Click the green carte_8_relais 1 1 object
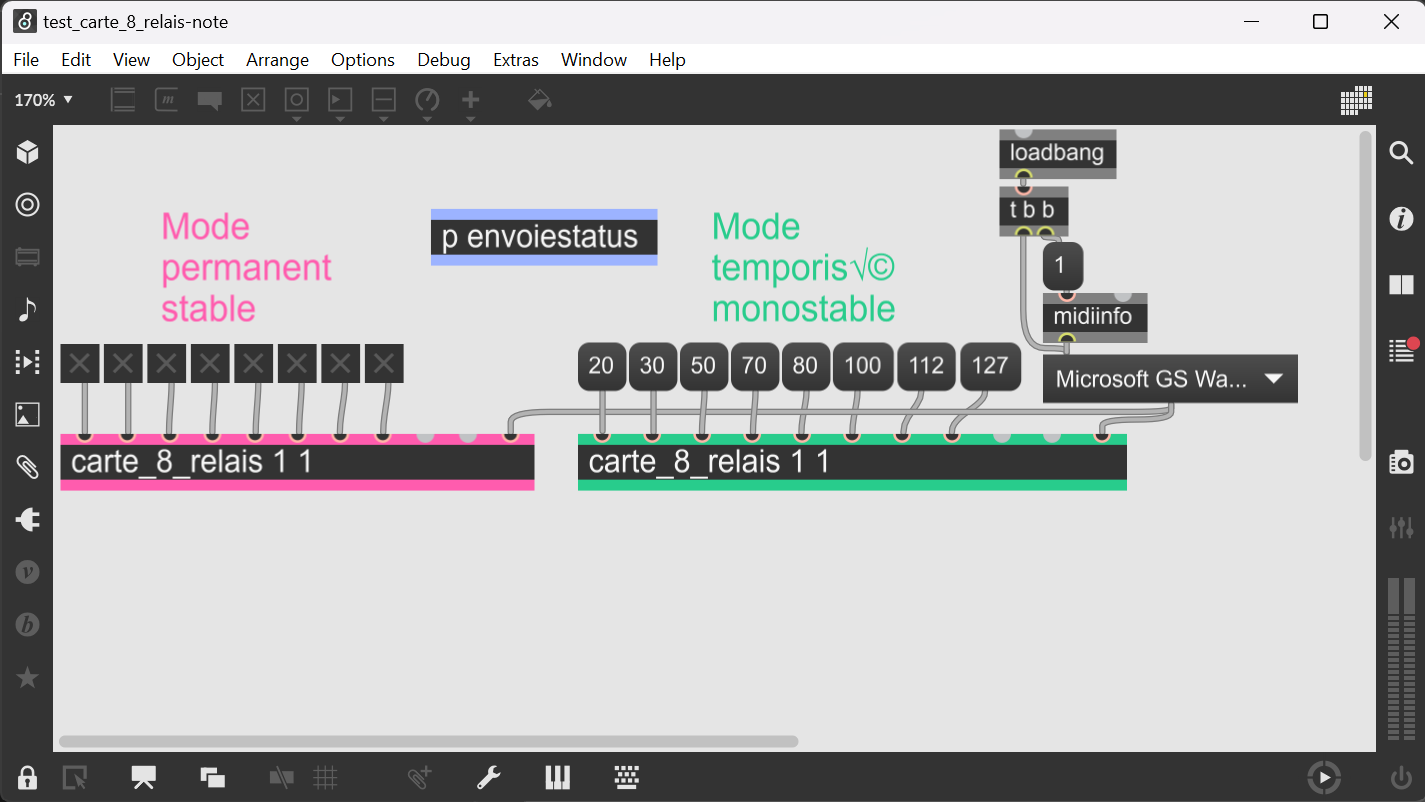Viewport: 1425px width, 802px height. click(852, 462)
